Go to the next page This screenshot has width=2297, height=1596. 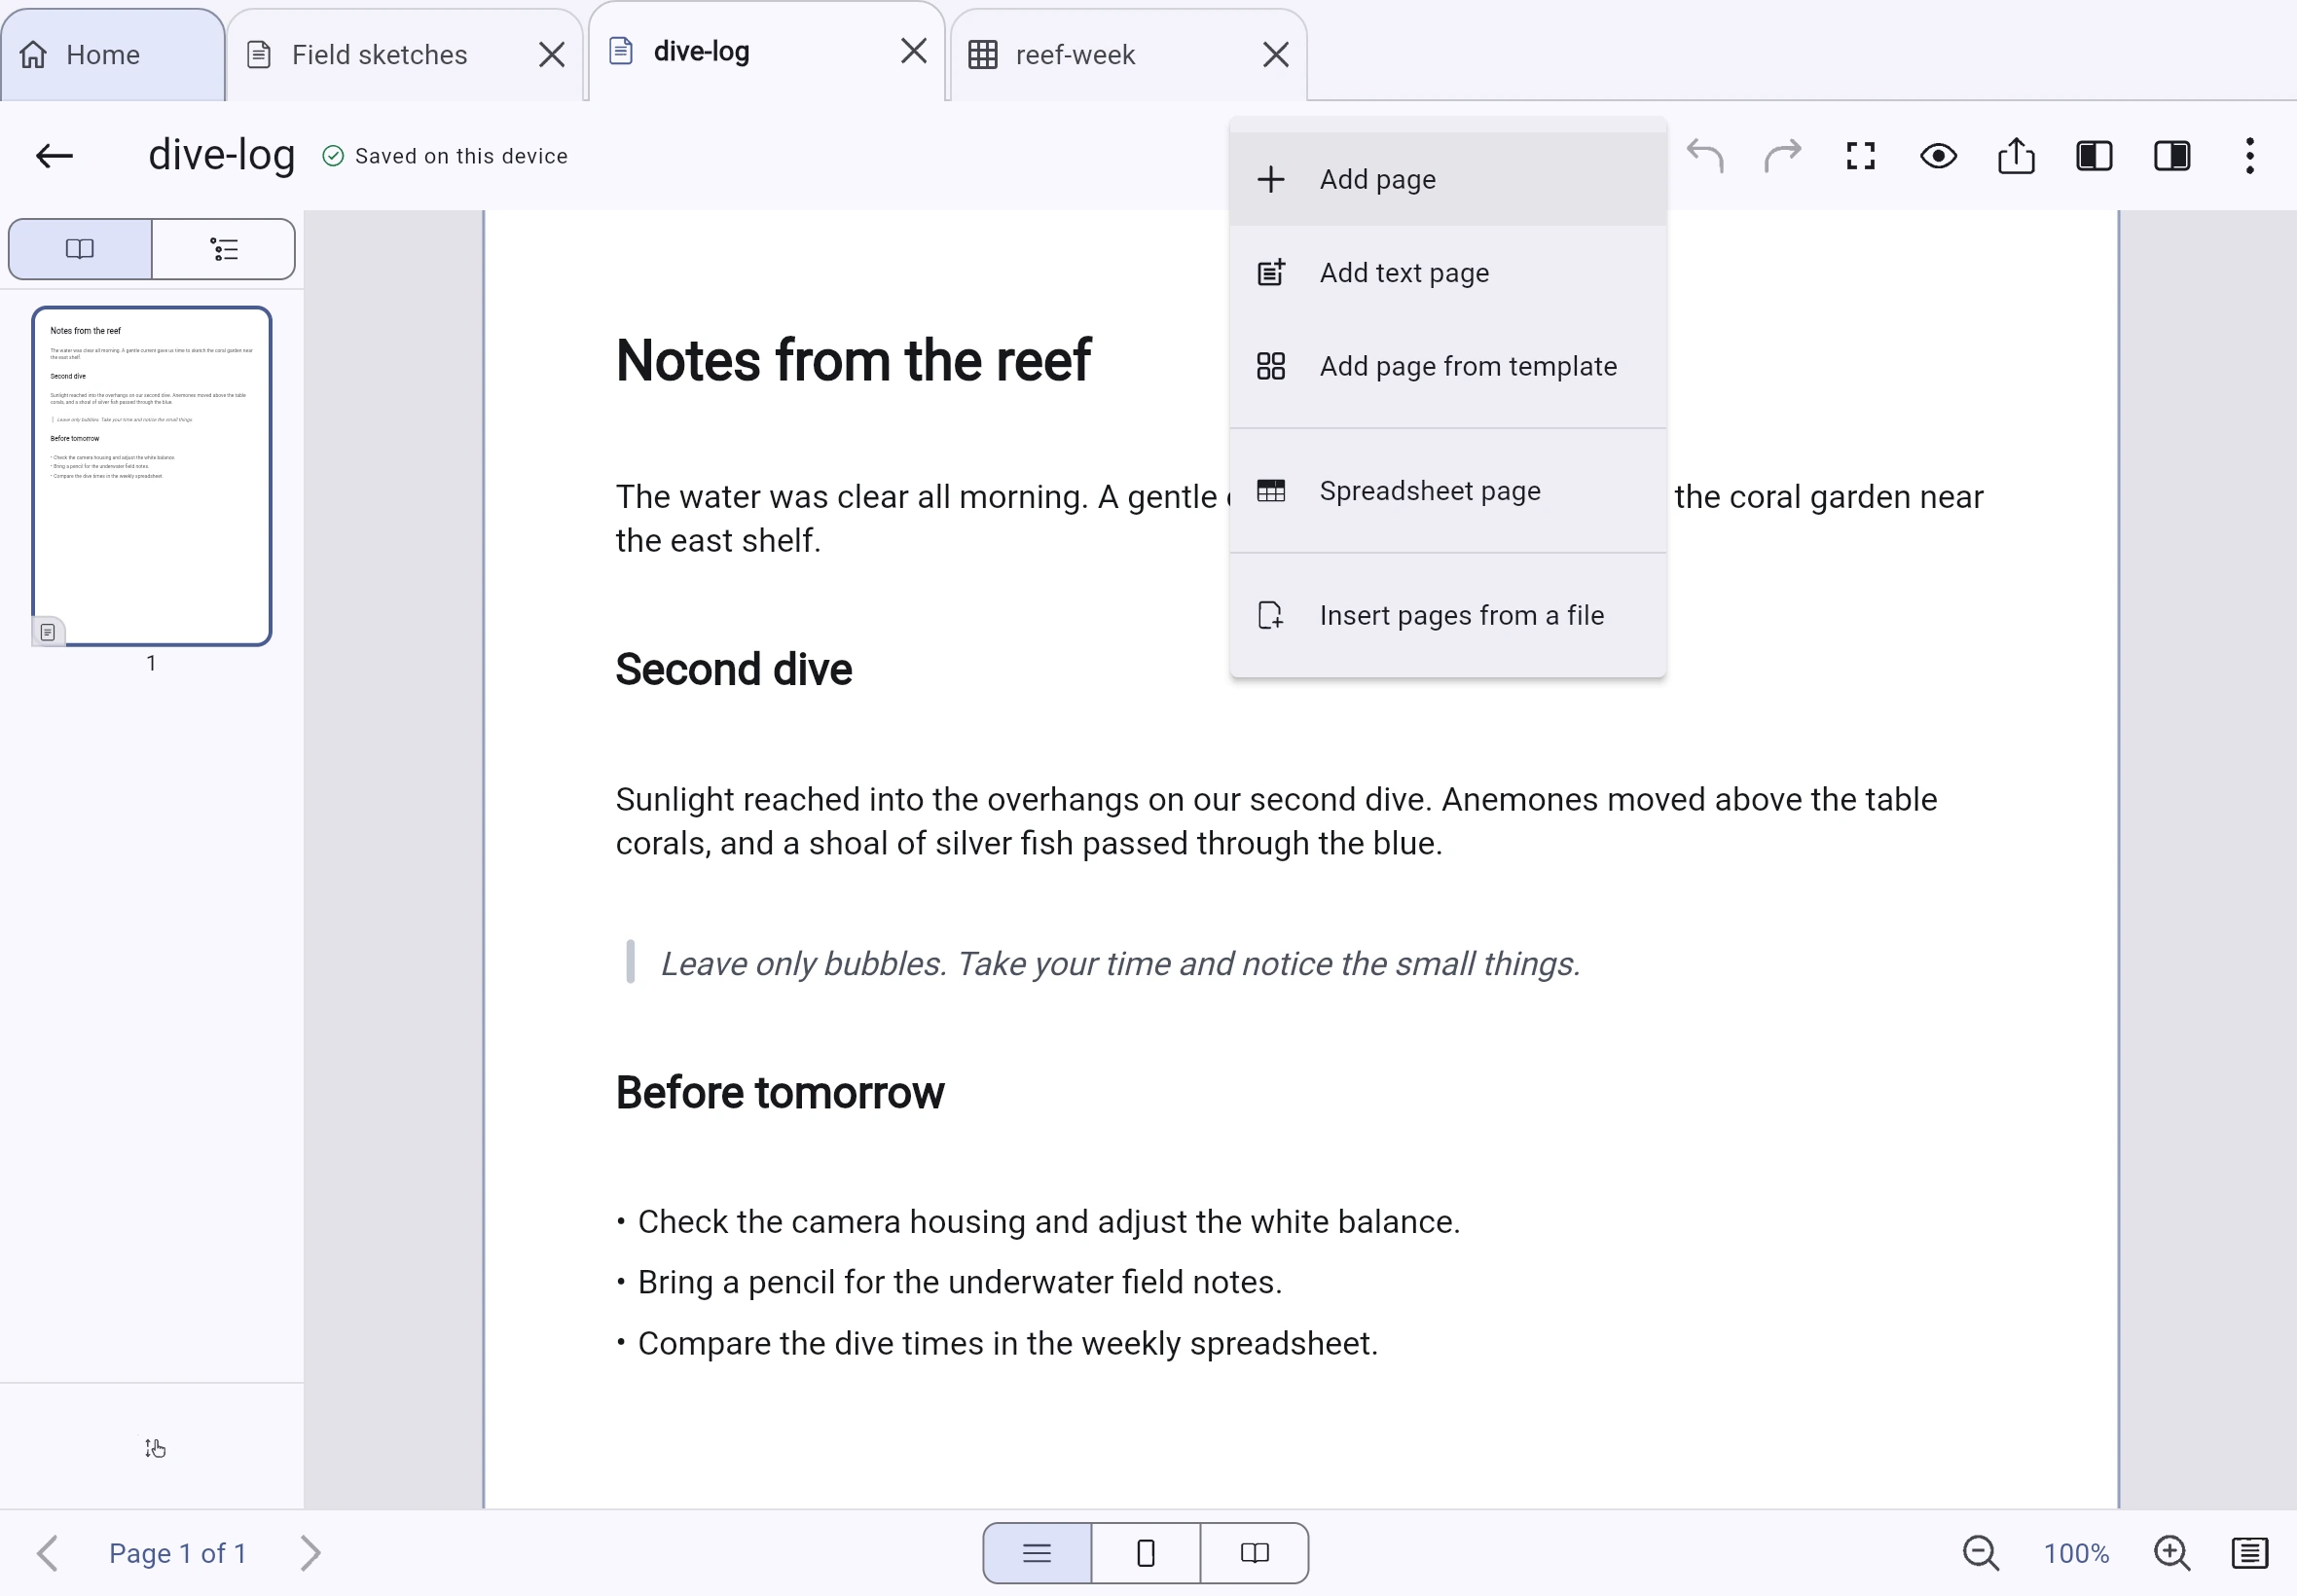(311, 1553)
